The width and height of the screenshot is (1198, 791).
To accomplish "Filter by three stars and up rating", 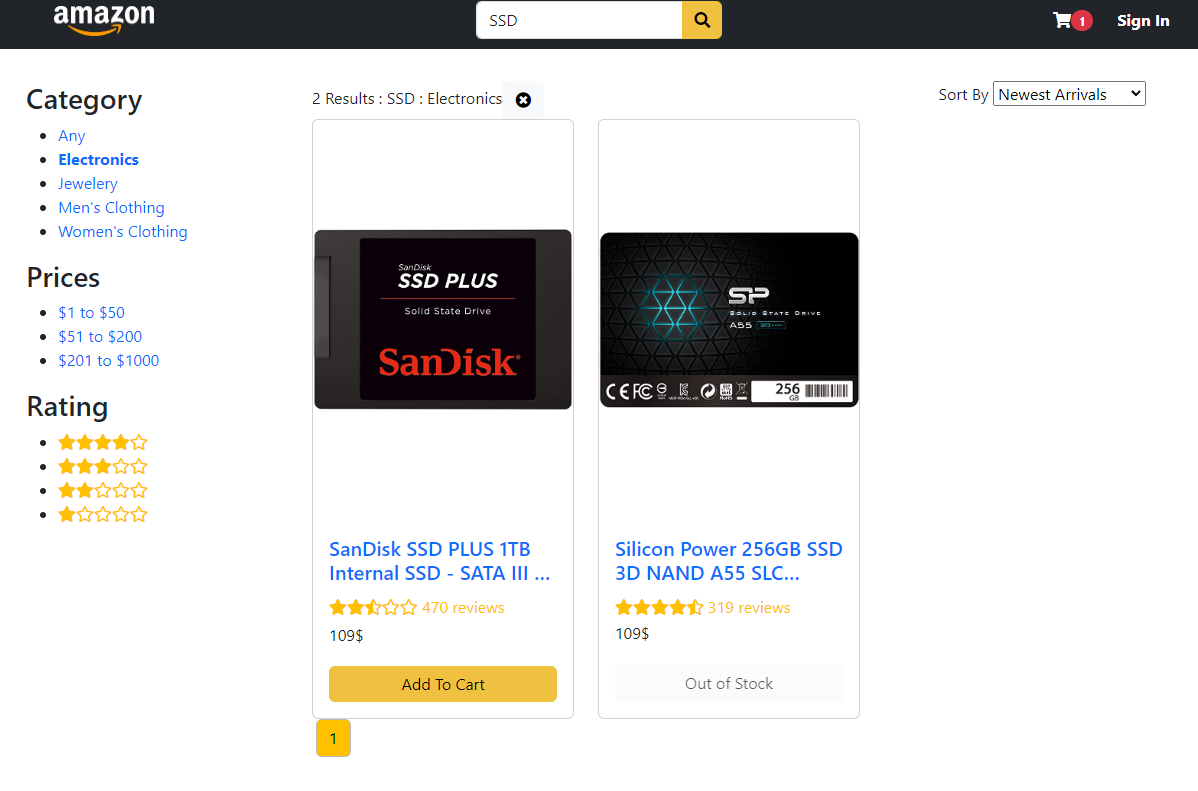I will (102, 466).
